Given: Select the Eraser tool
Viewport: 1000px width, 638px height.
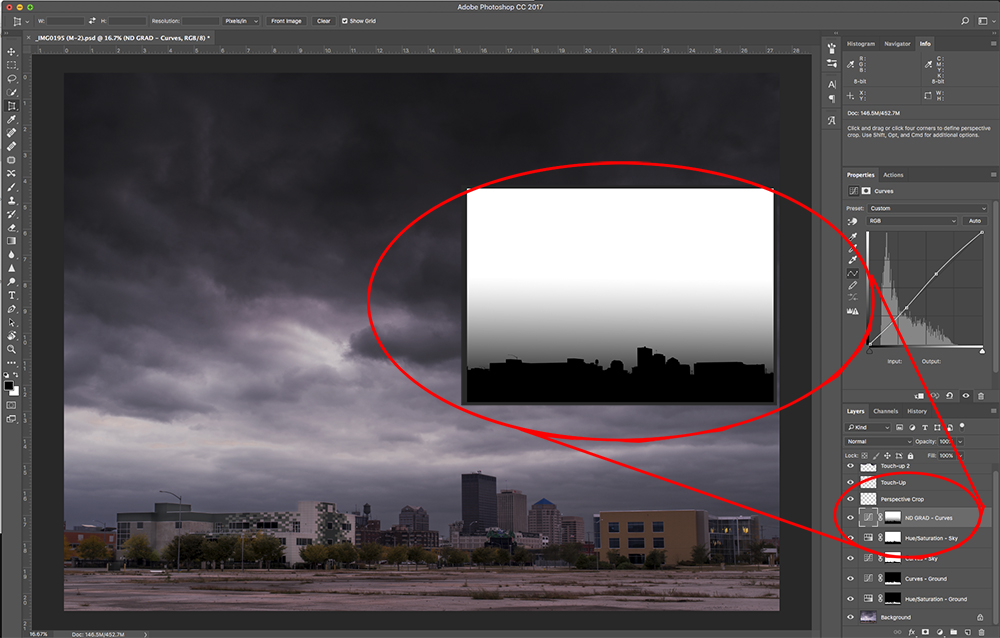Looking at the screenshot, I should point(11,228).
